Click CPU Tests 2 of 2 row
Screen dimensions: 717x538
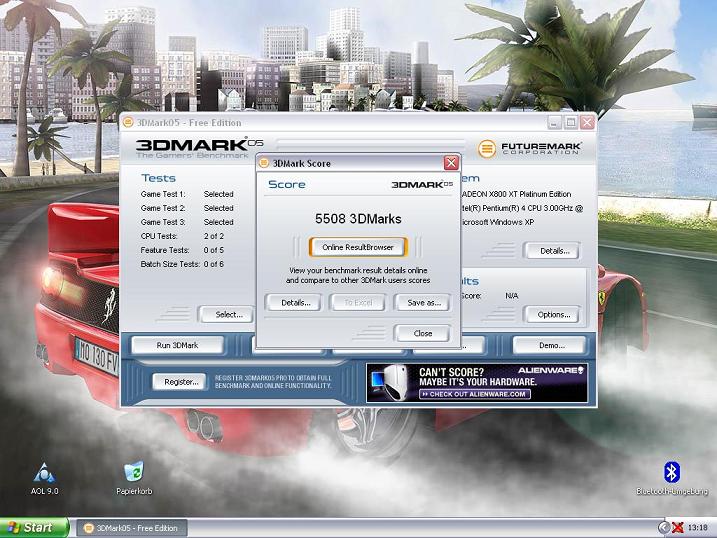(x=182, y=236)
